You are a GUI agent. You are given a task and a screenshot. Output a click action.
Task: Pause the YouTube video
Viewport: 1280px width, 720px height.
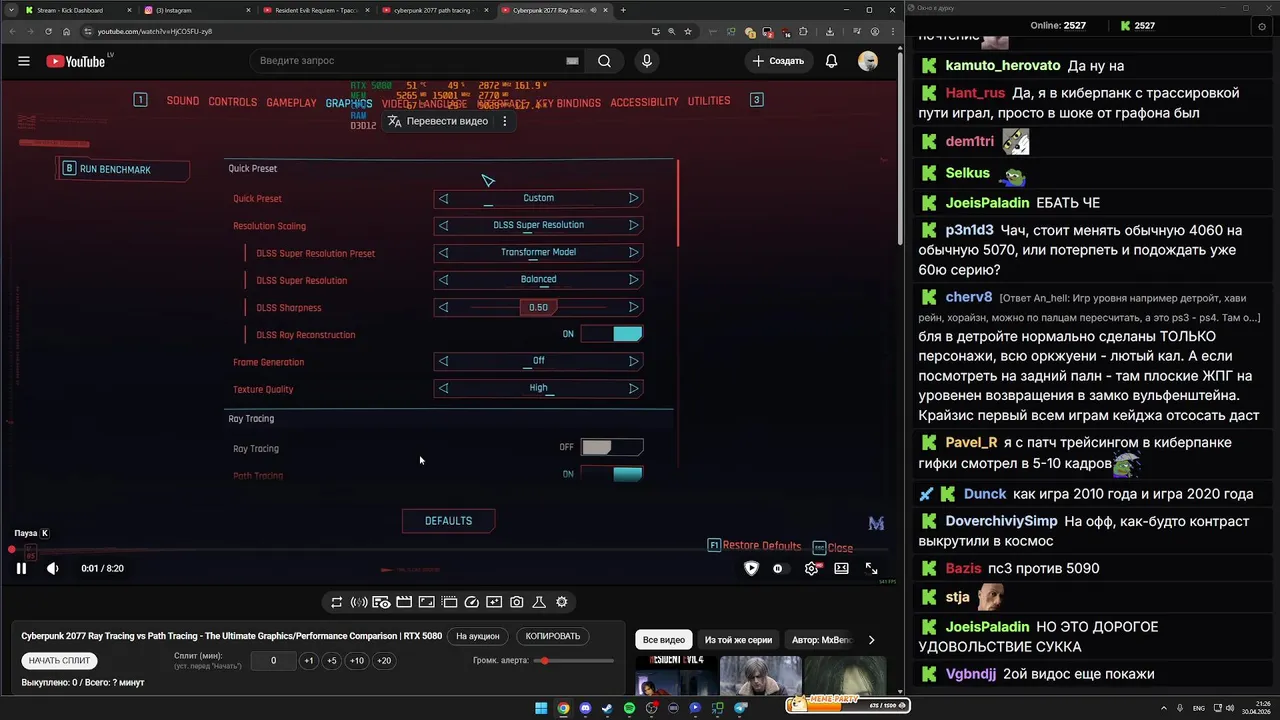coord(21,568)
